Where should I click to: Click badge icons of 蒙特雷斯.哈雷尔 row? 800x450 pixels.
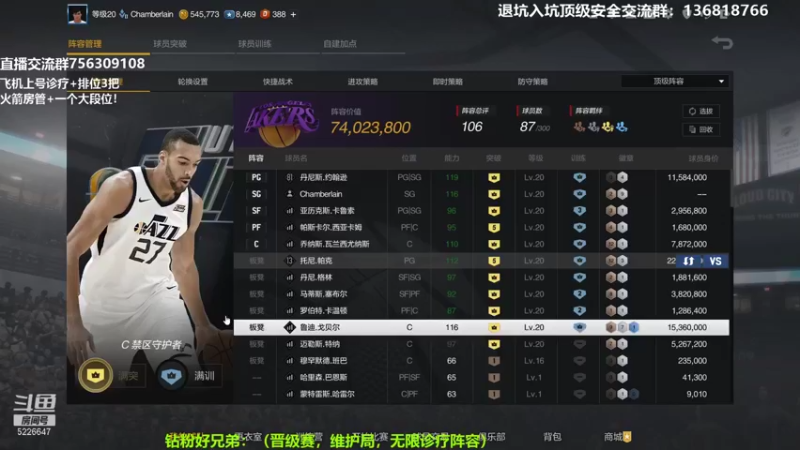pos(622,394)
